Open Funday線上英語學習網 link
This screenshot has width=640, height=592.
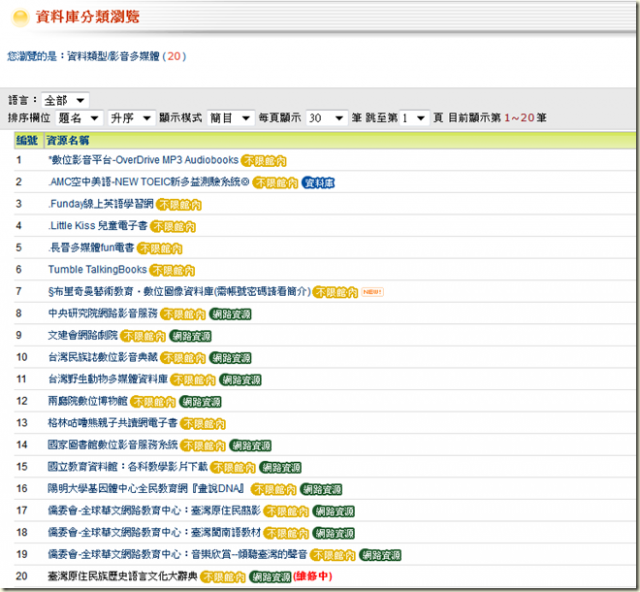101,204
